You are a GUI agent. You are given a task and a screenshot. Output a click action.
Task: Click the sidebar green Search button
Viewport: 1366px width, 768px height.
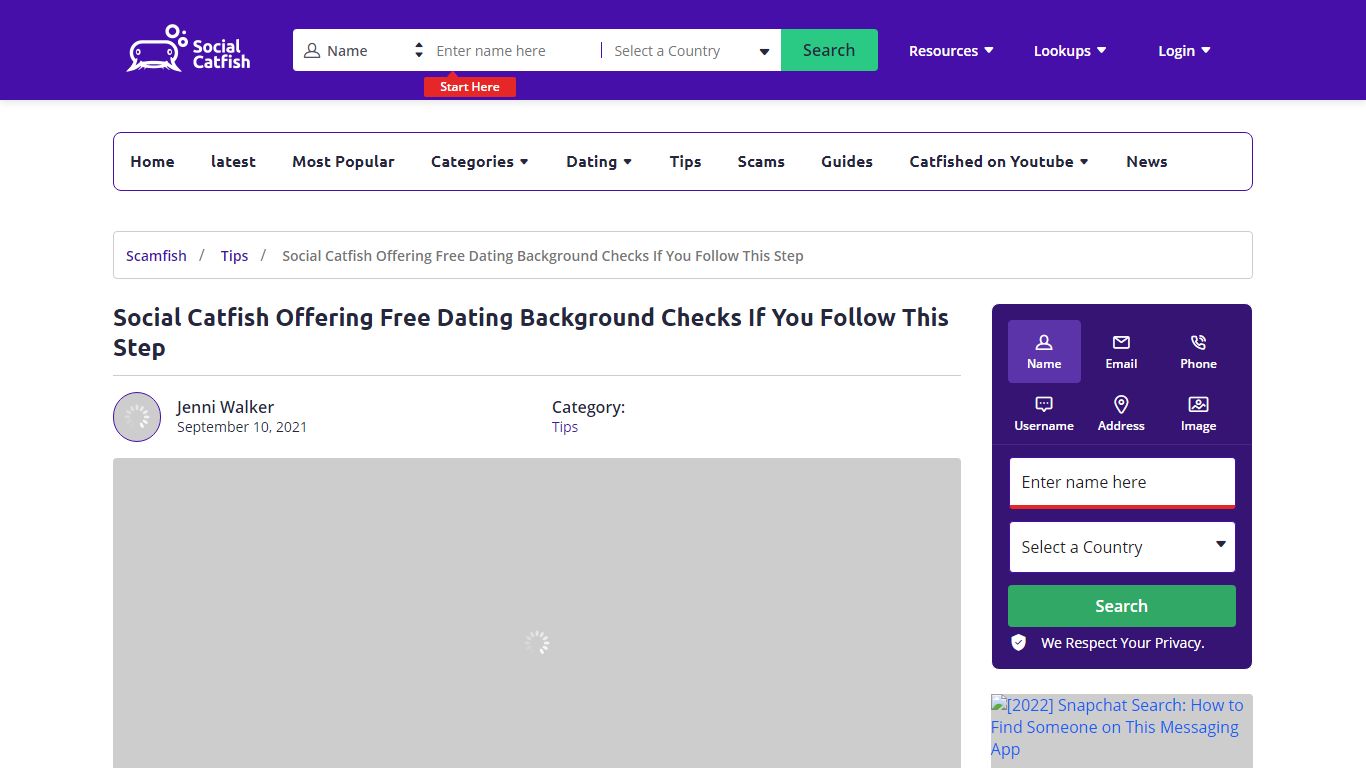[1122, 606]
